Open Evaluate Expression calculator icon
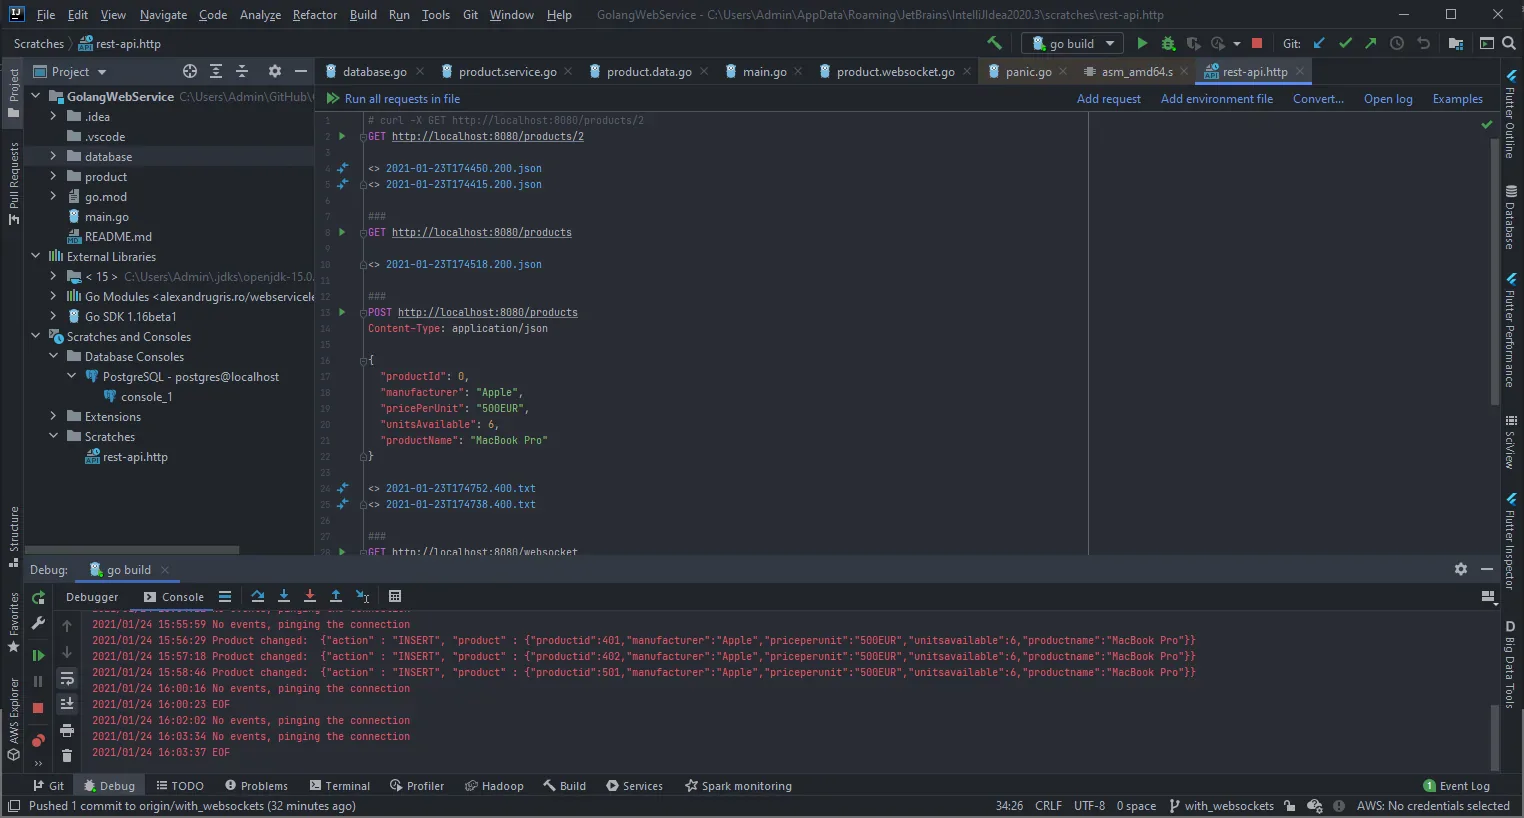The image size is (1524, 818). pos(395,596)
